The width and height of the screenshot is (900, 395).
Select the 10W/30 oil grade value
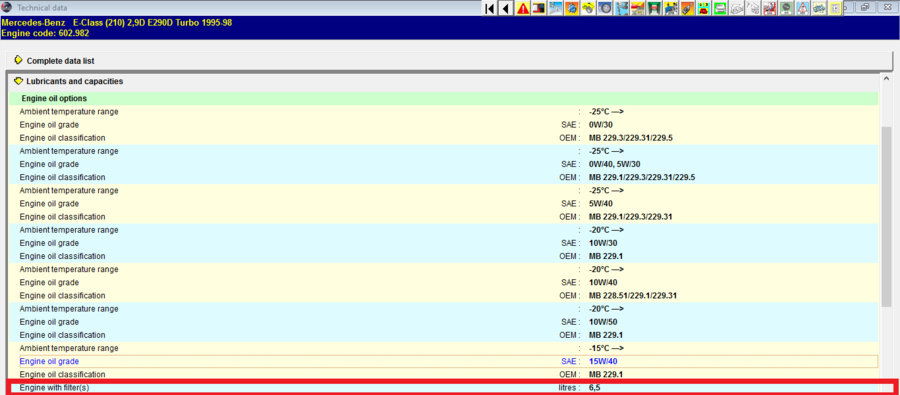(x=603, y=243)
